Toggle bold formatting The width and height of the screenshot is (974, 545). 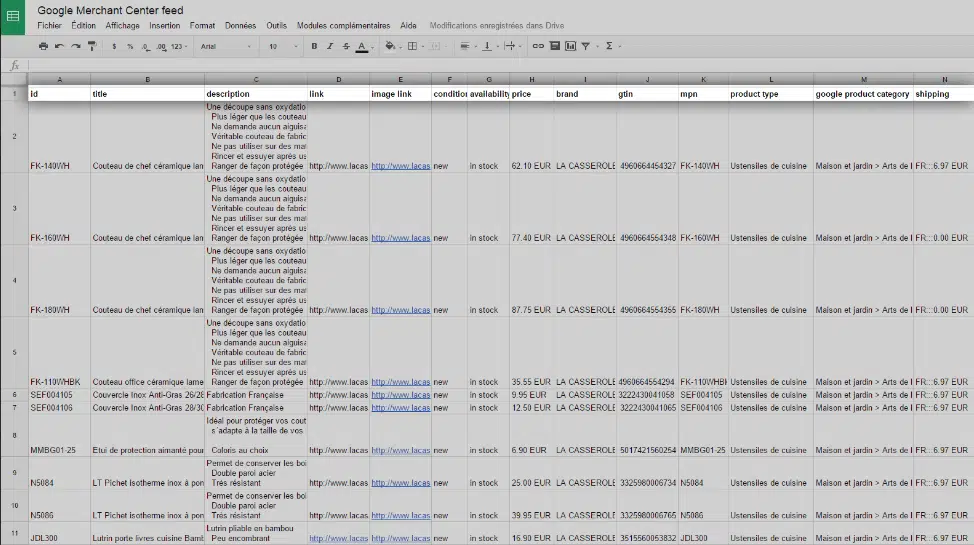click(314, 46)
